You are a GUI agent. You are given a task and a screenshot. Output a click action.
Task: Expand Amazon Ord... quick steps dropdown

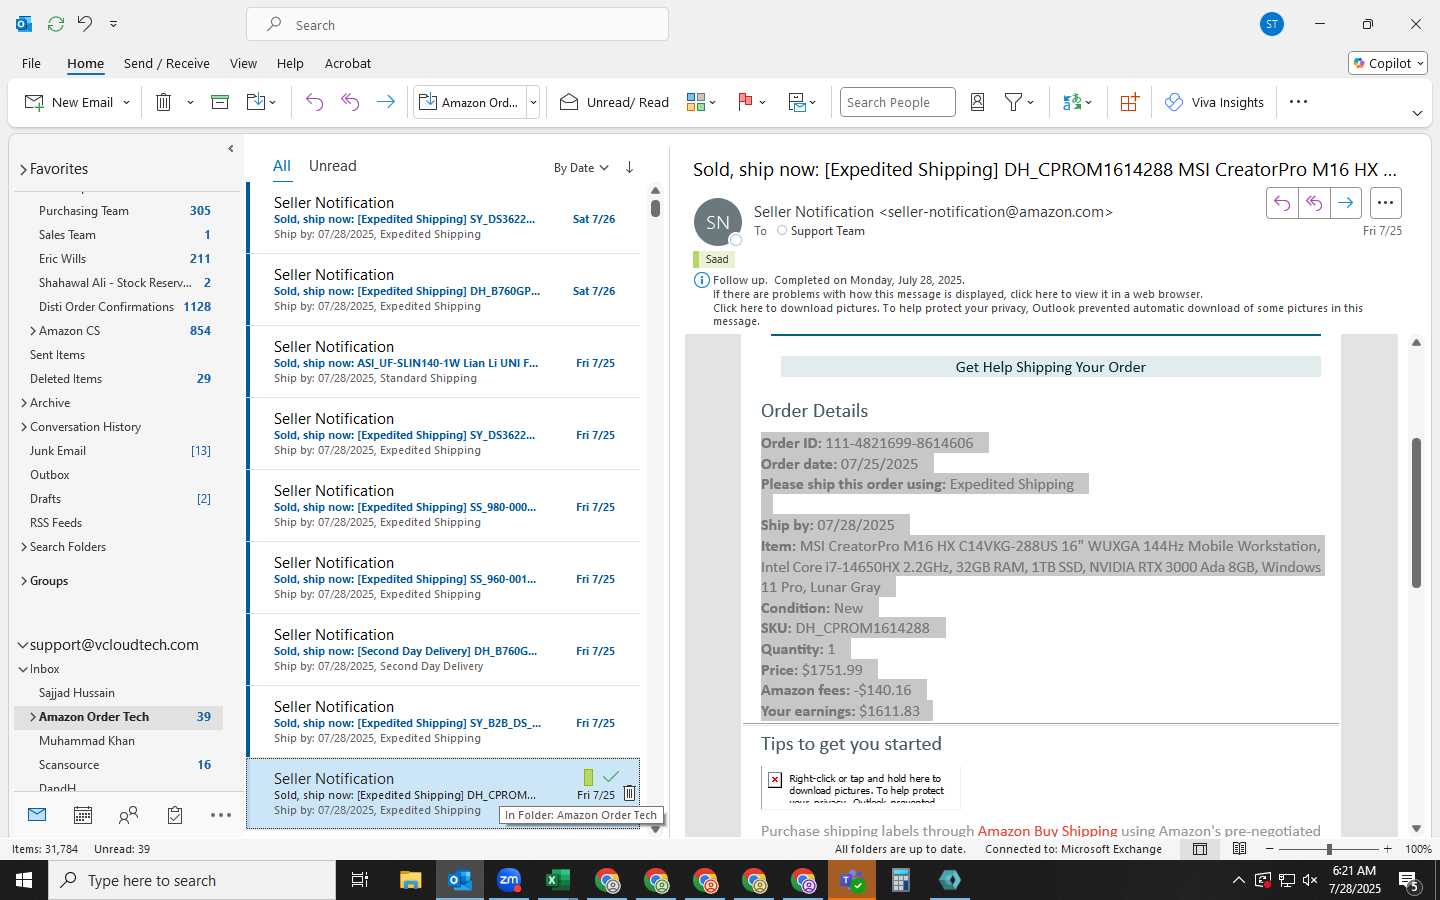tap(533, 102)
